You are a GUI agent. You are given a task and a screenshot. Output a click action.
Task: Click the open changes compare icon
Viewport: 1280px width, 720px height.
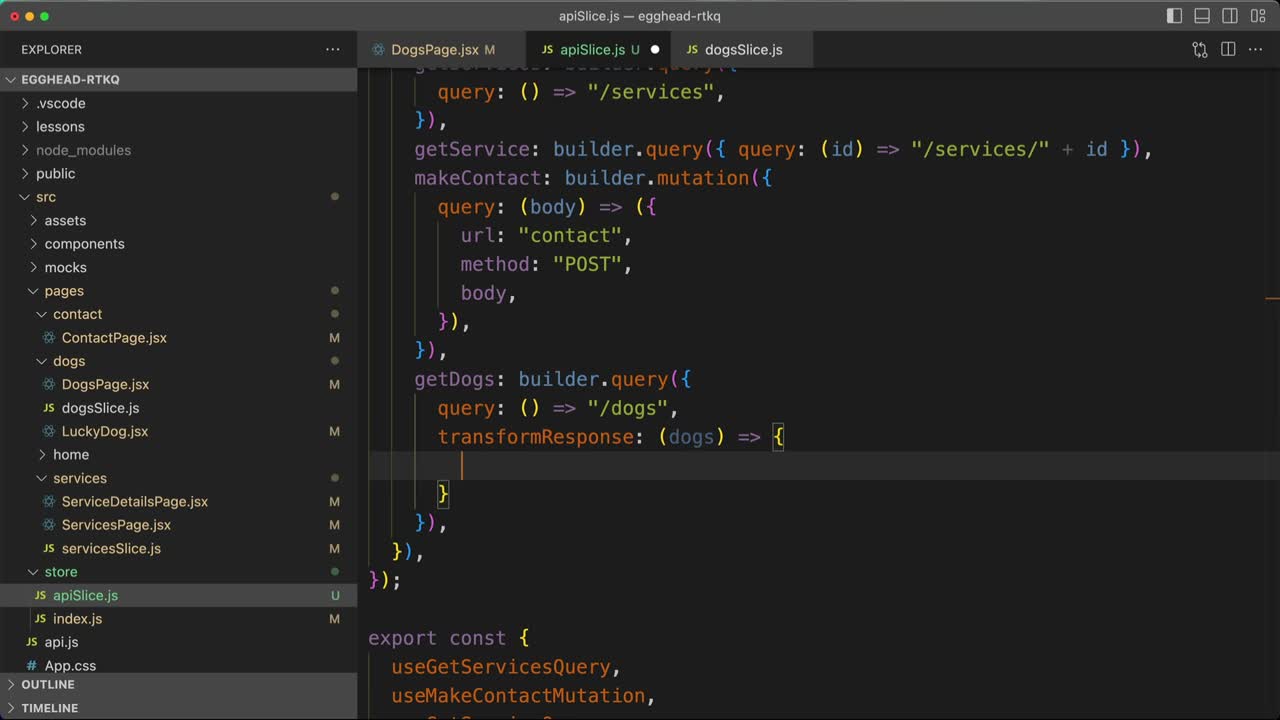(1199, 49)
